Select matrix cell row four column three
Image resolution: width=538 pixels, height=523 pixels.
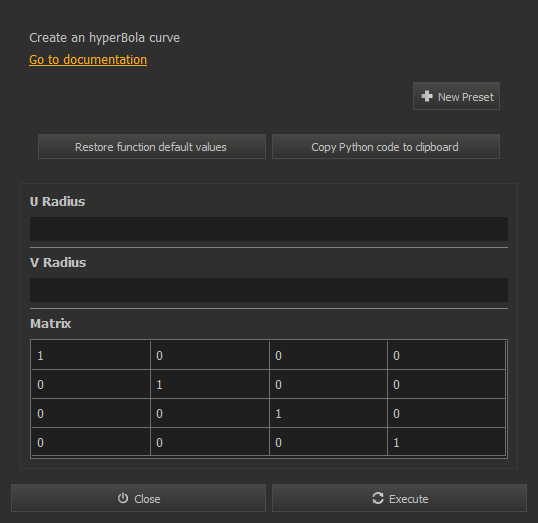click(x=328, y=442)
